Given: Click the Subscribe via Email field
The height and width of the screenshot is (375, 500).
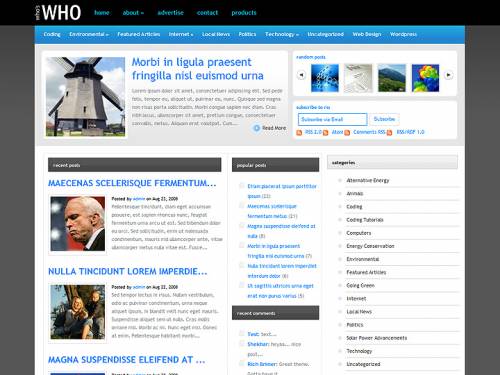Looking at the screenshot, I should coord(332,119).
